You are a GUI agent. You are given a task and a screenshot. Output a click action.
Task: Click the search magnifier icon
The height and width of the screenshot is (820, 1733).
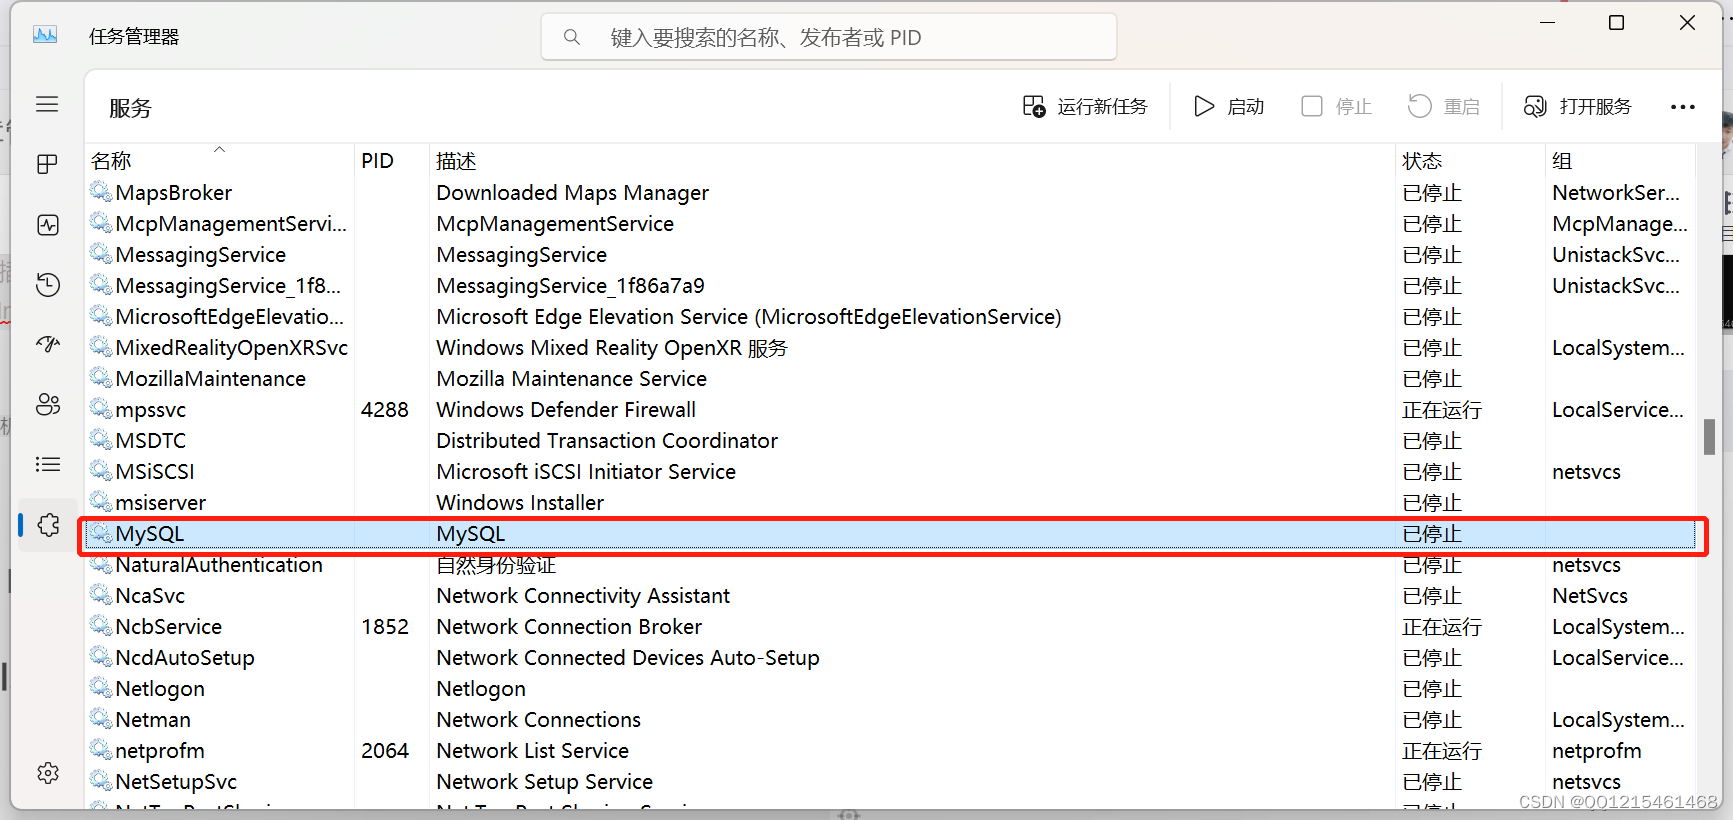pos(572,37)
